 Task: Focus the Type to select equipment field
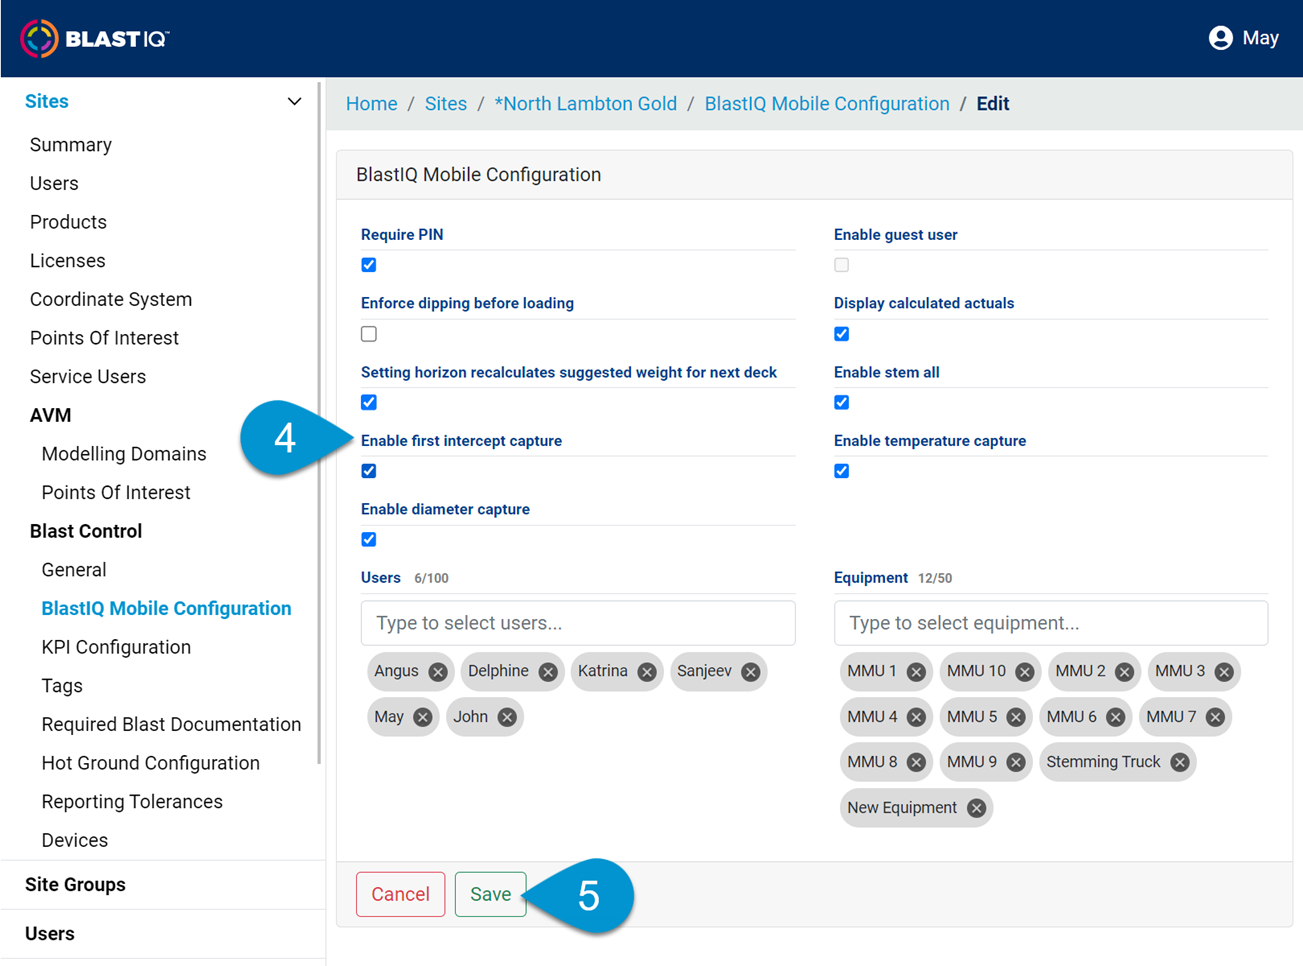click(x=1051, y=623)
